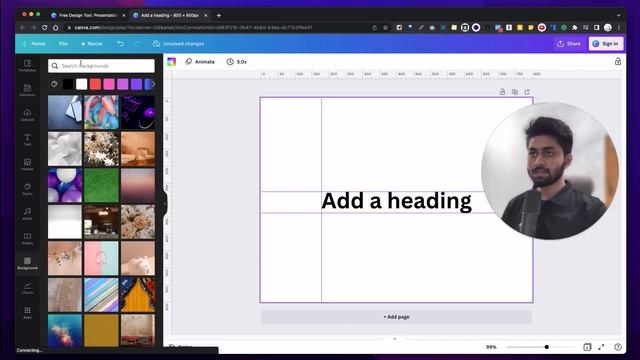
Task: Select the green grass background thumbnail
Action: point(101,185)
